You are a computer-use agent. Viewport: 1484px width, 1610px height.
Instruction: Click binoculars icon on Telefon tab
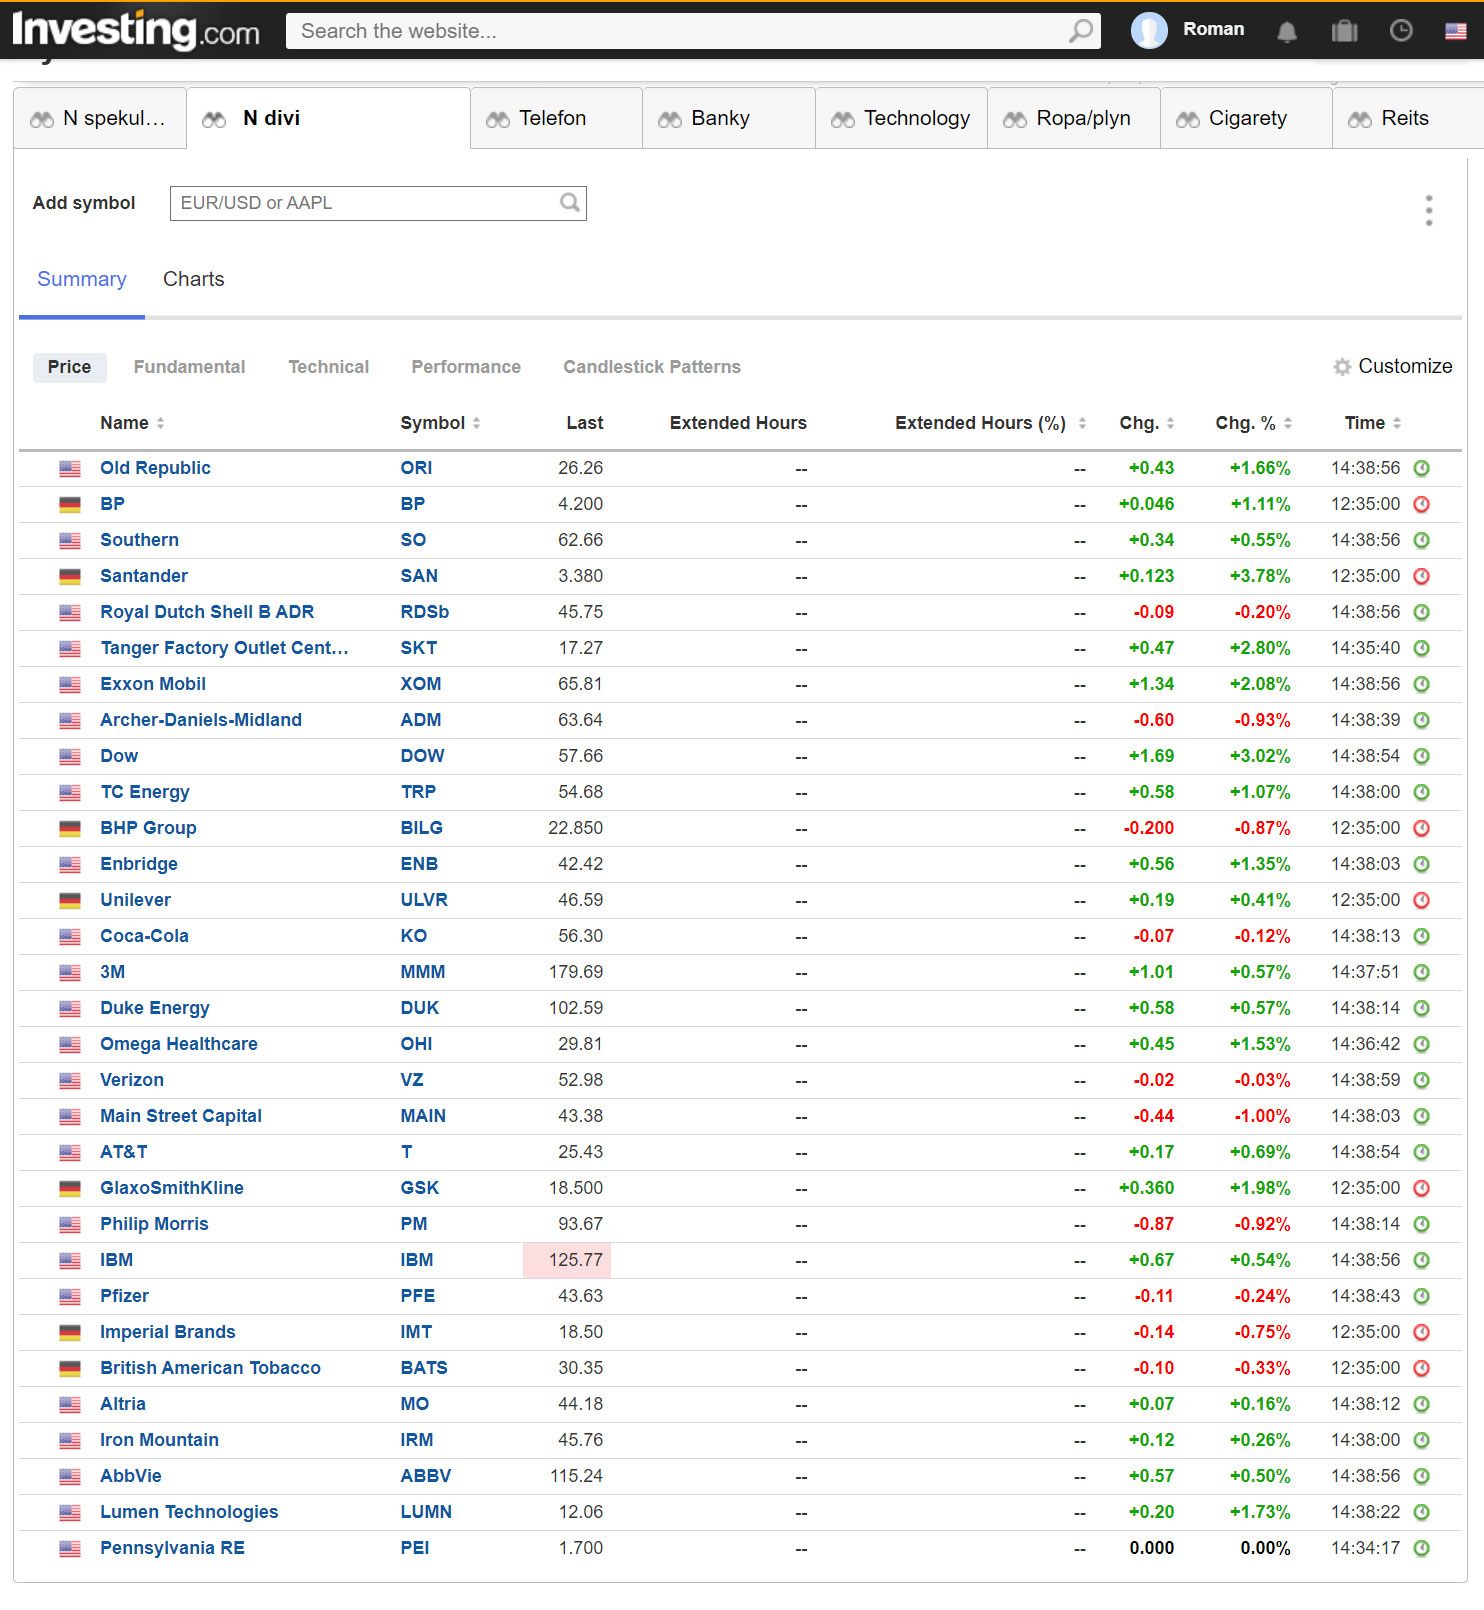pos(498,120)
